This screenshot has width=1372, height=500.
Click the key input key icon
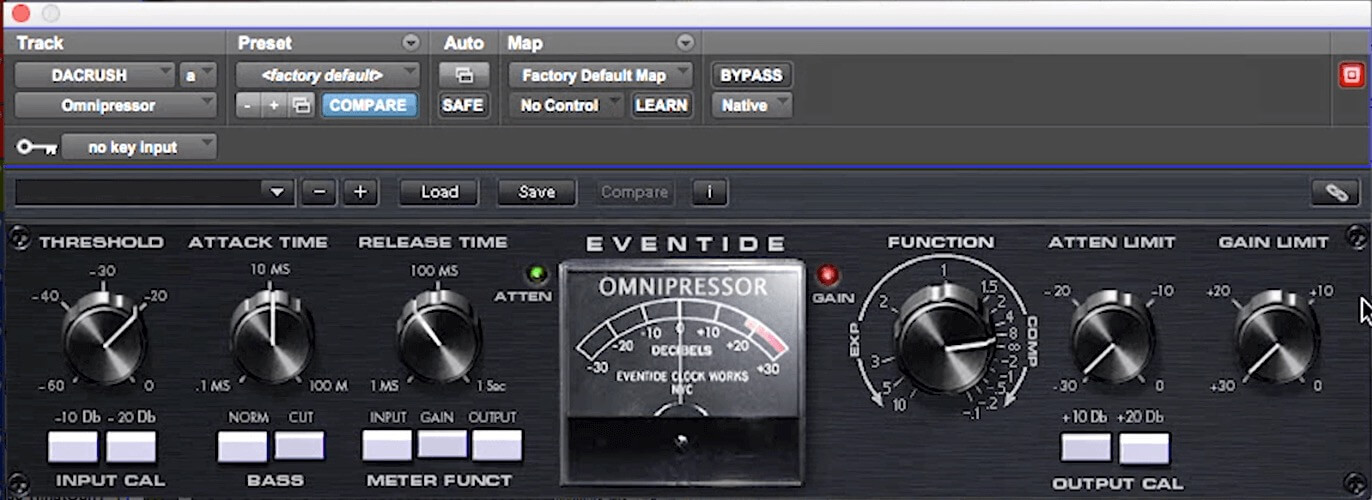click(37, 147)
